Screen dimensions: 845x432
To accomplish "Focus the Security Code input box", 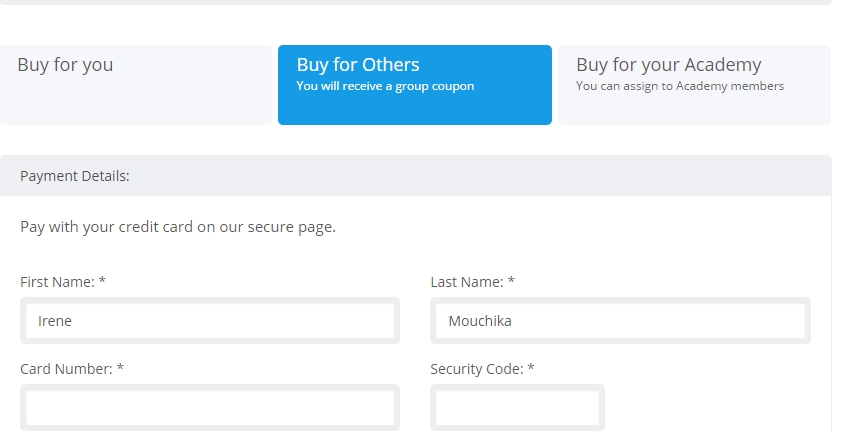I will tap(517, 408).
